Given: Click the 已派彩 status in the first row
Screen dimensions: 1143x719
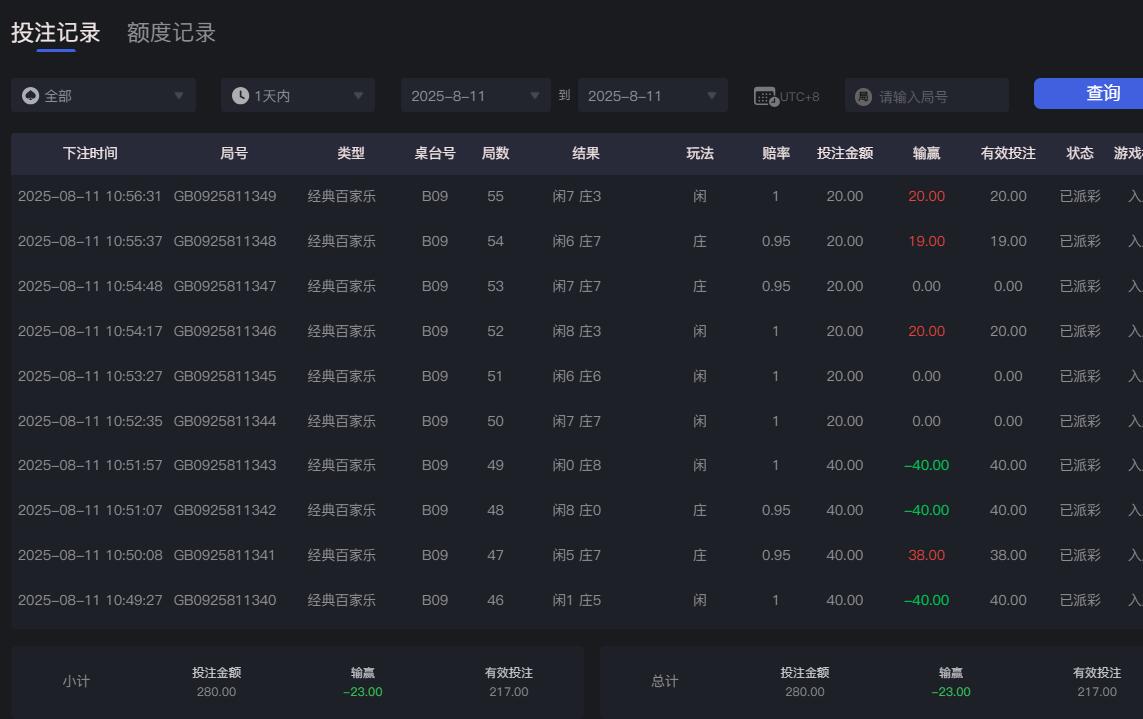Looking at the screenshot, I should click(1079, 196).
